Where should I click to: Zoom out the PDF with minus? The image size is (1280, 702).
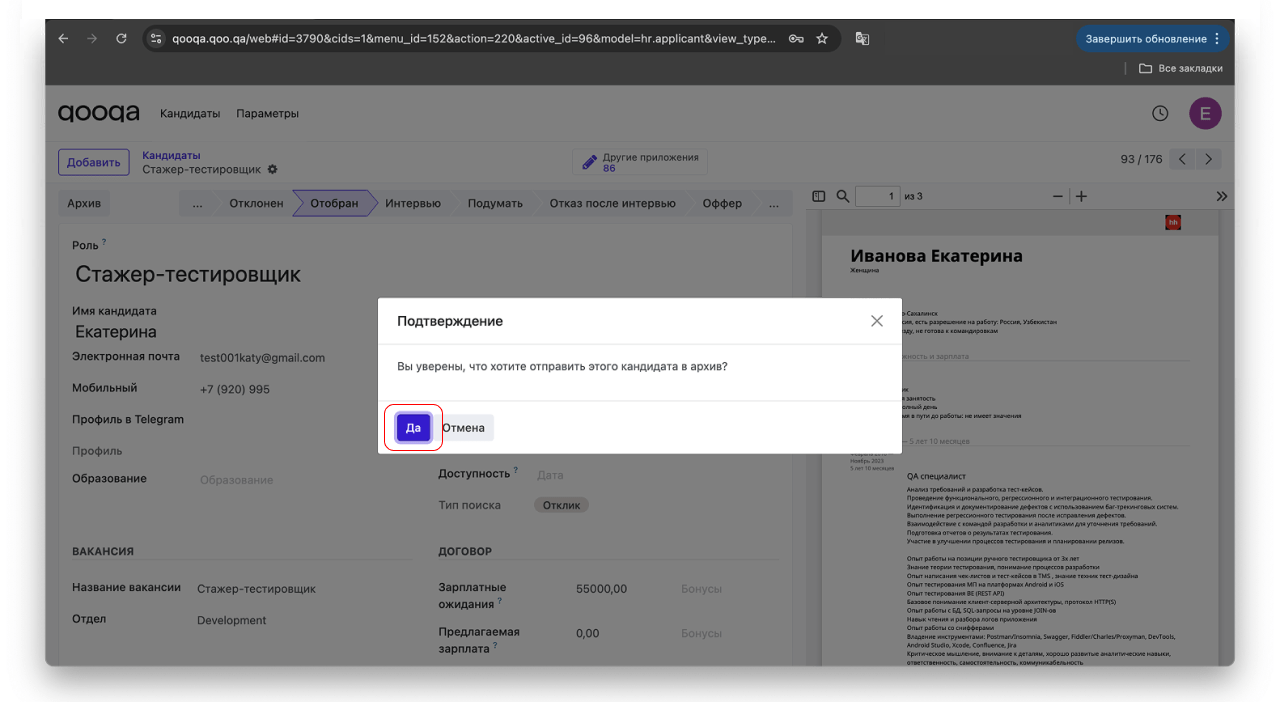[x=1058, y=196]
